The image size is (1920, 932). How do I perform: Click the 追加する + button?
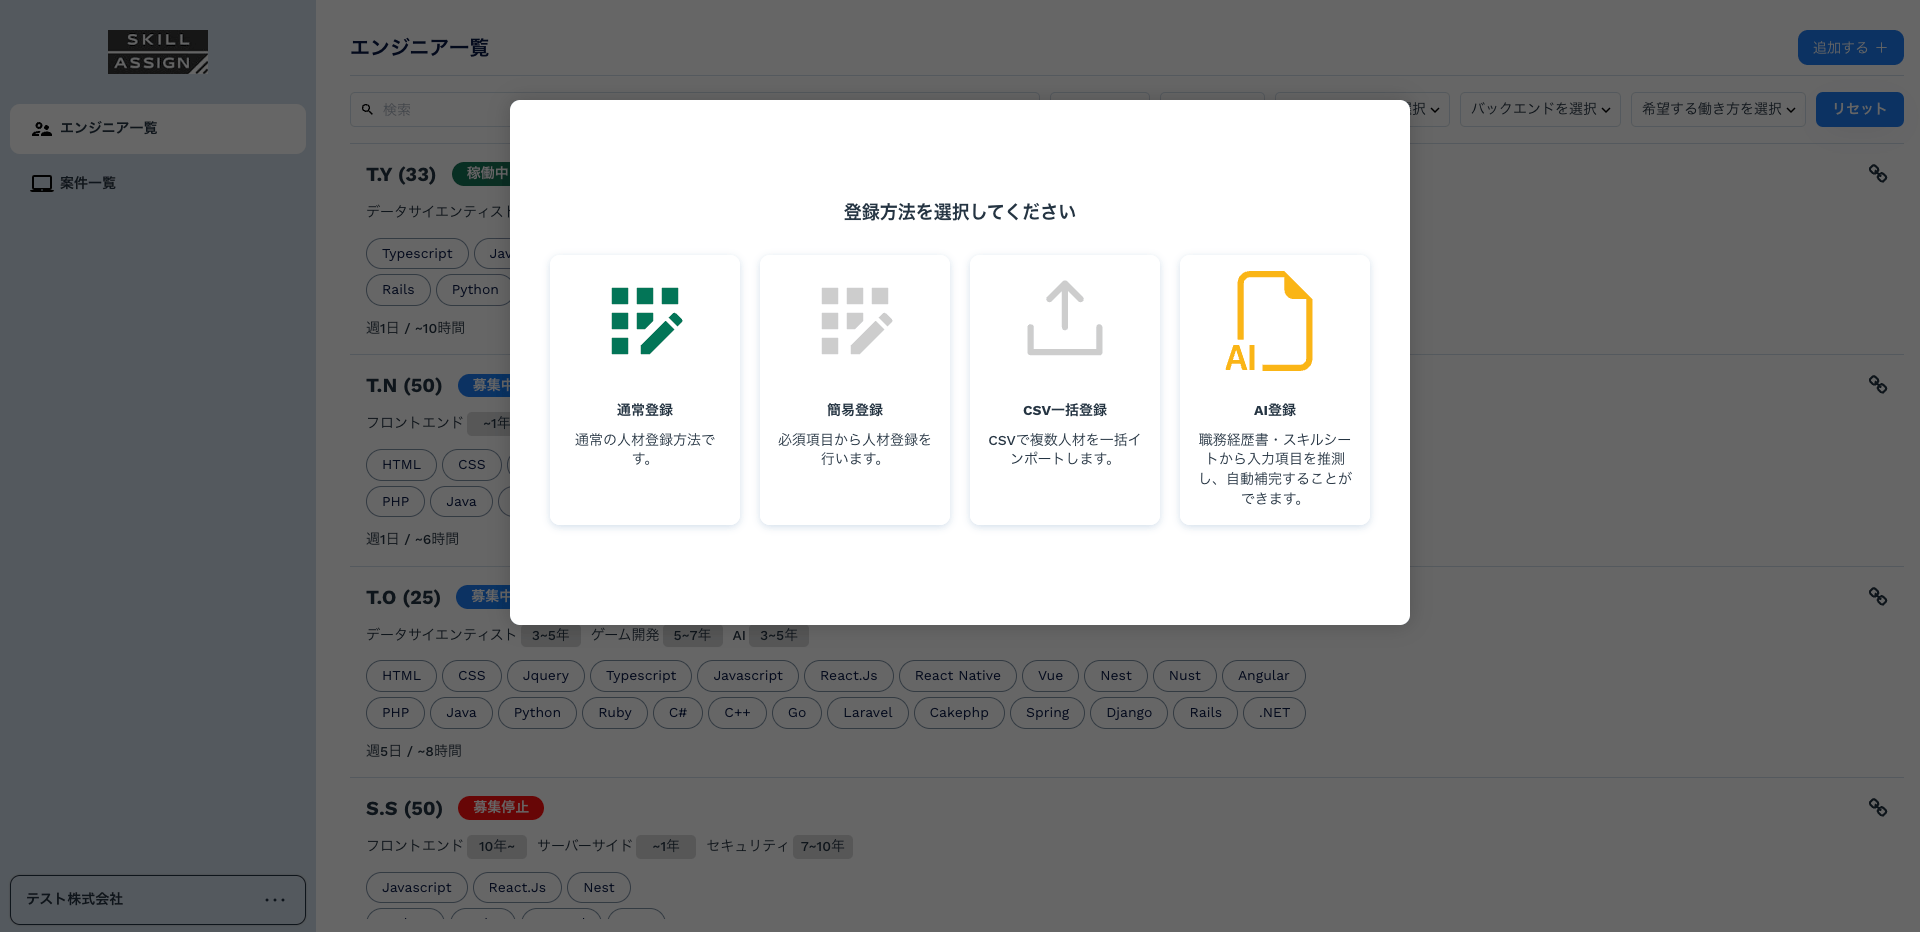[1850, 47]
